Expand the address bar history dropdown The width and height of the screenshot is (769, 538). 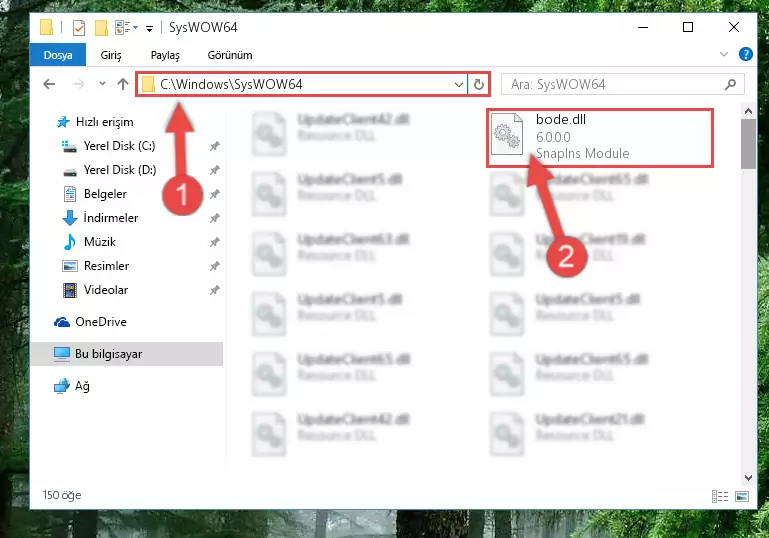click(459, 85)
